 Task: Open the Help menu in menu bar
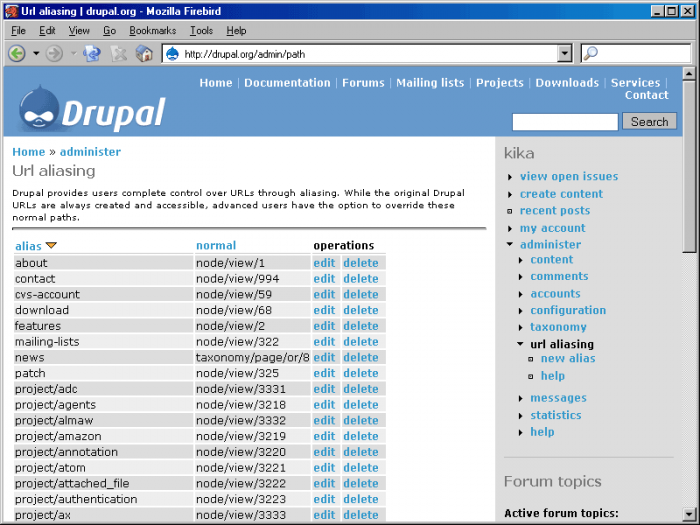(x=236, y=31)
